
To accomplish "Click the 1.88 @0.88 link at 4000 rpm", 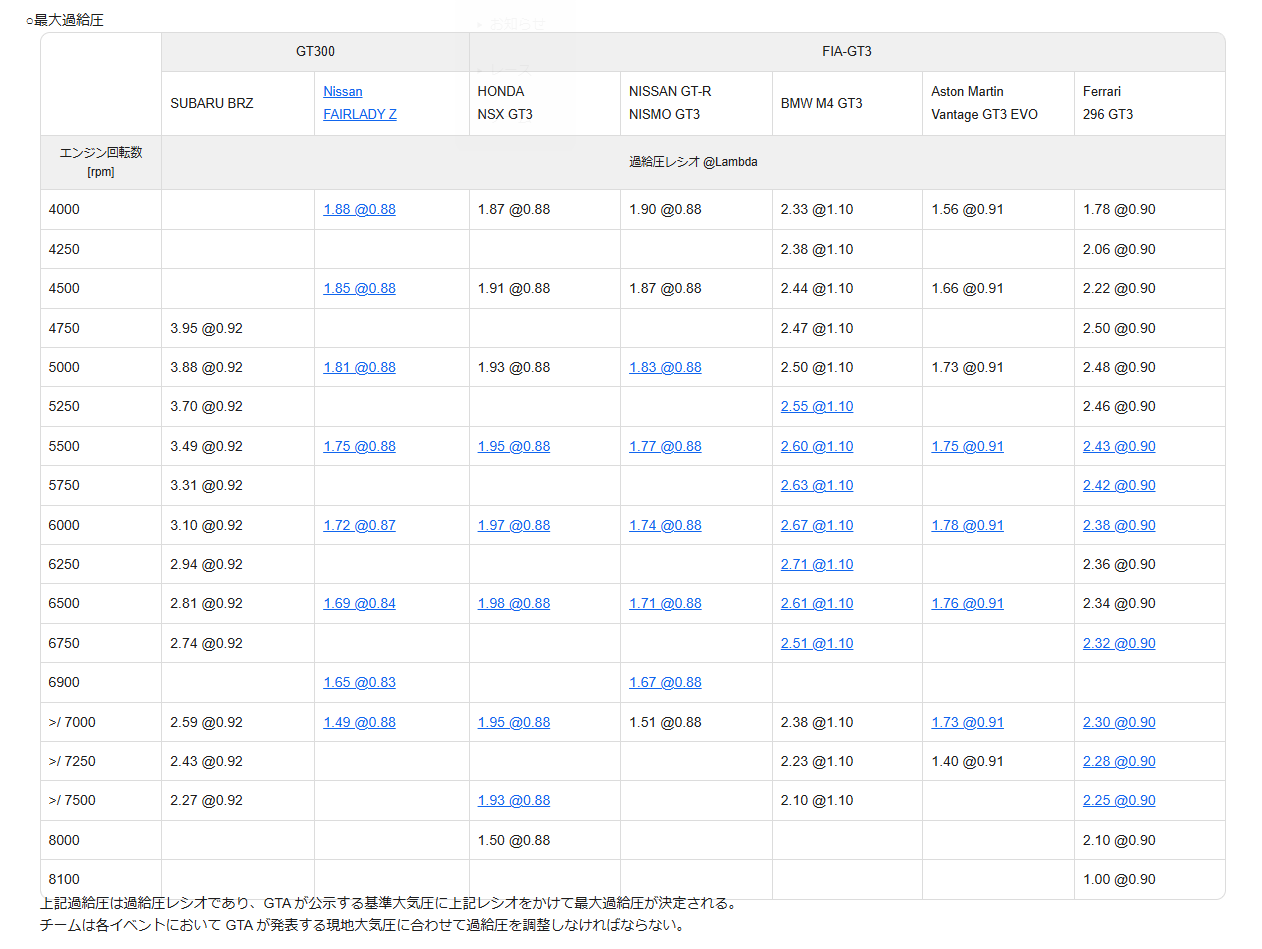I will point(359,209).
